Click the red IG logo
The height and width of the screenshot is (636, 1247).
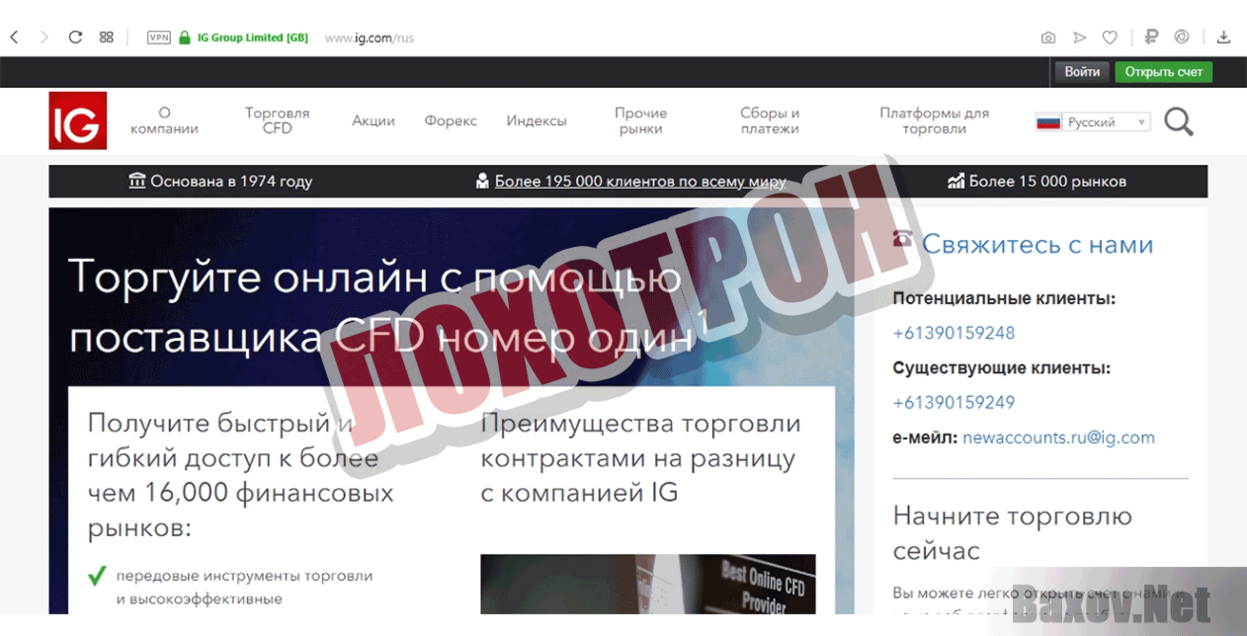point(78,121)
